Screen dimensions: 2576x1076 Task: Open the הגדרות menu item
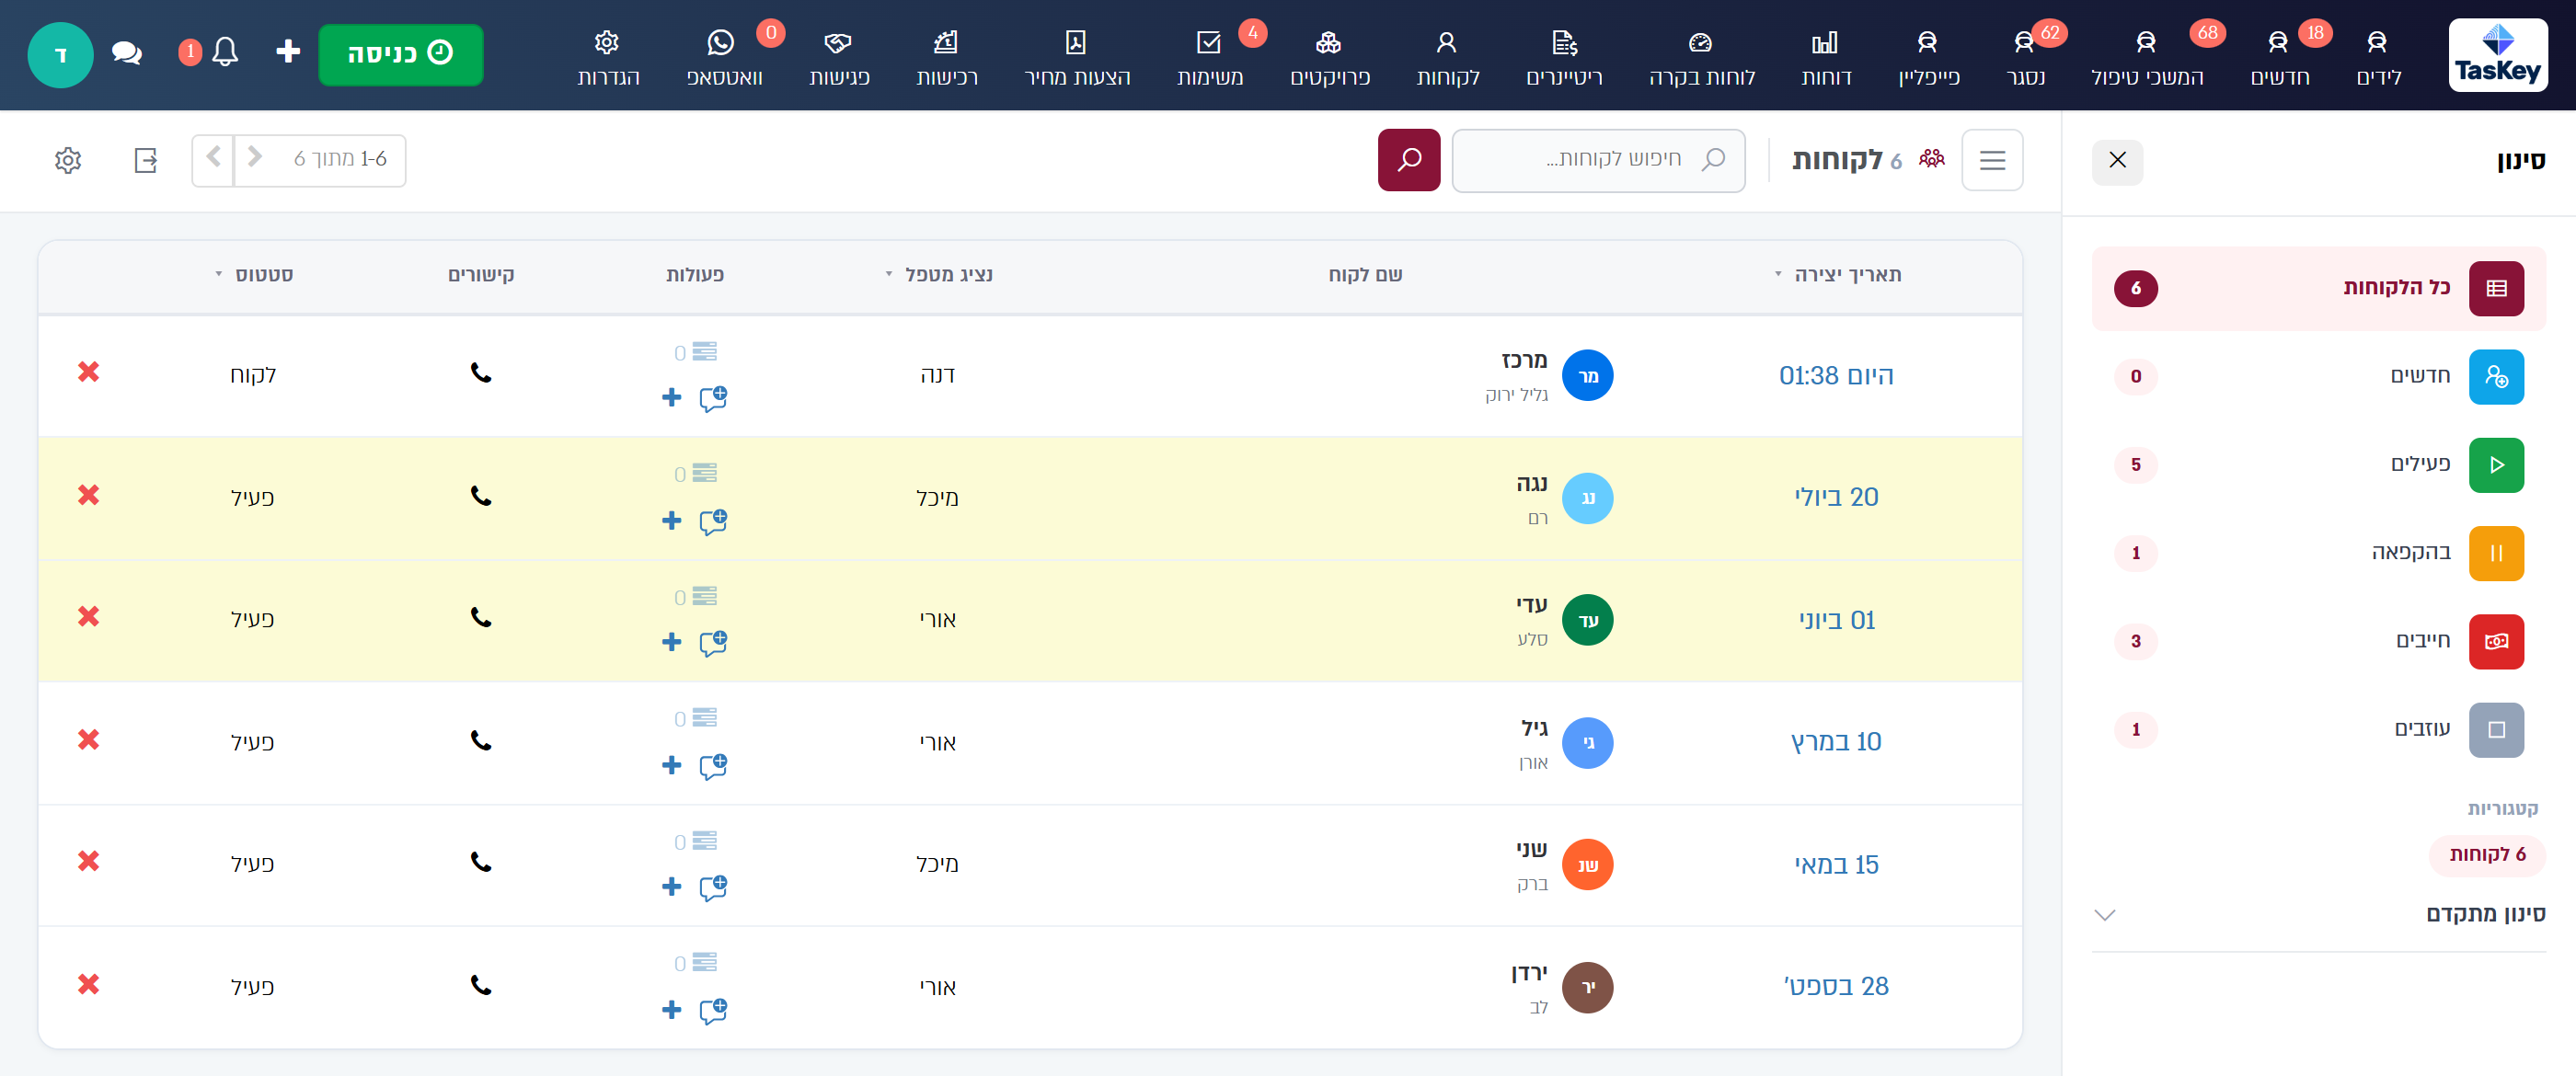point(607,57)
